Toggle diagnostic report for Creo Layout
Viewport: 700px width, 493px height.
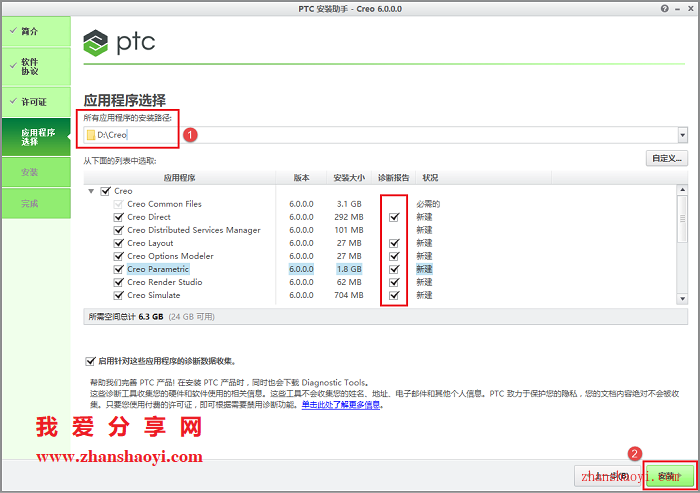[x=394, y=243]
